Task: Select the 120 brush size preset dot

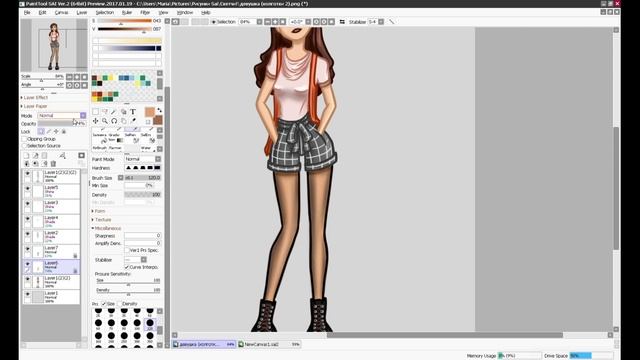Action: point(150,323)
